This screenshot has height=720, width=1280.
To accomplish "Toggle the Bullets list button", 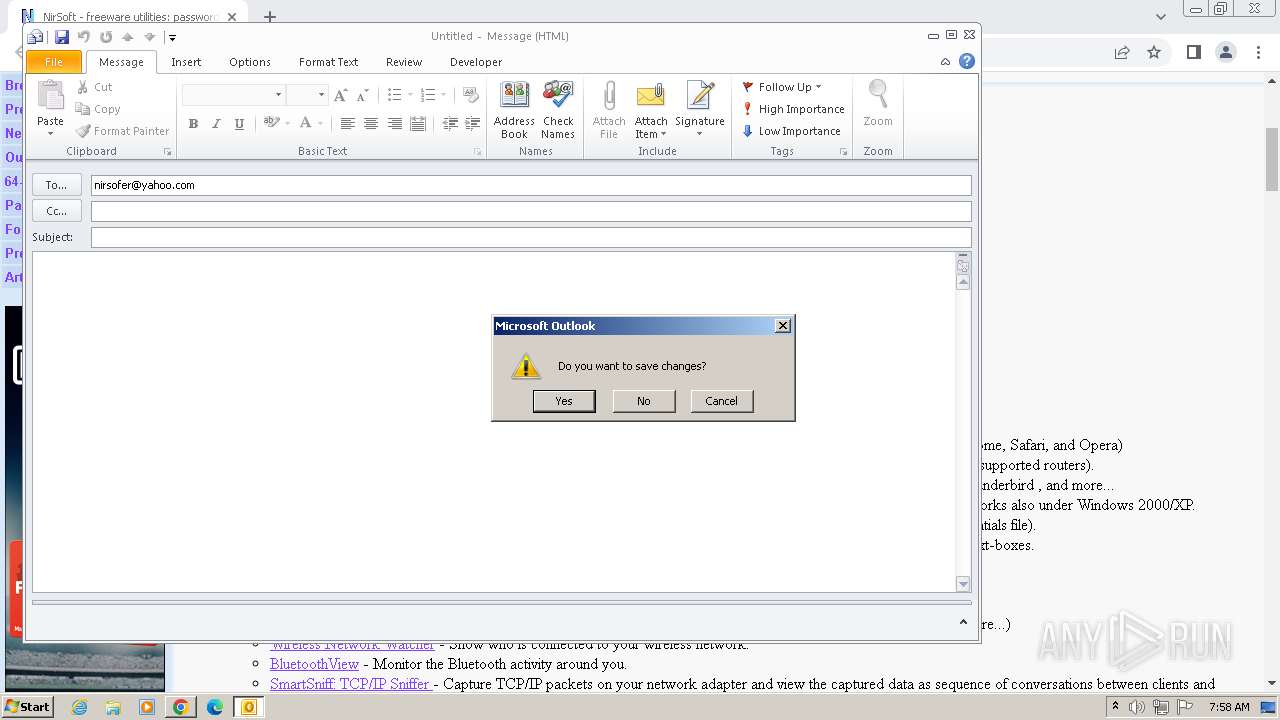I will [394, 95].
